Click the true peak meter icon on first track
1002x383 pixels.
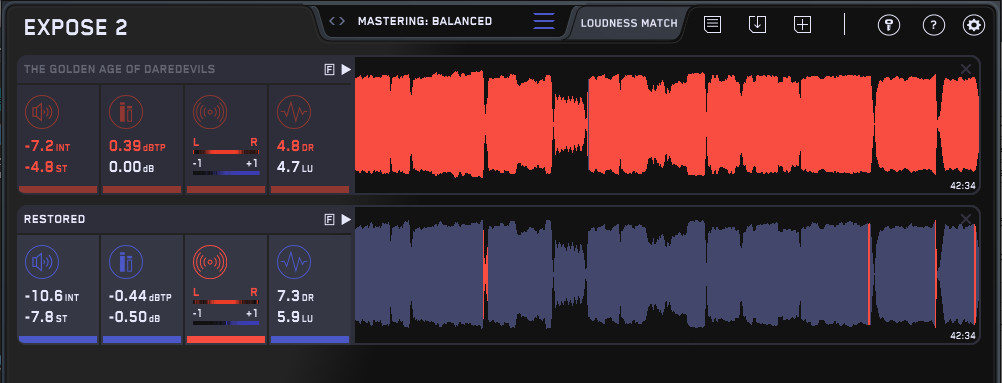(x=126, y=113)
